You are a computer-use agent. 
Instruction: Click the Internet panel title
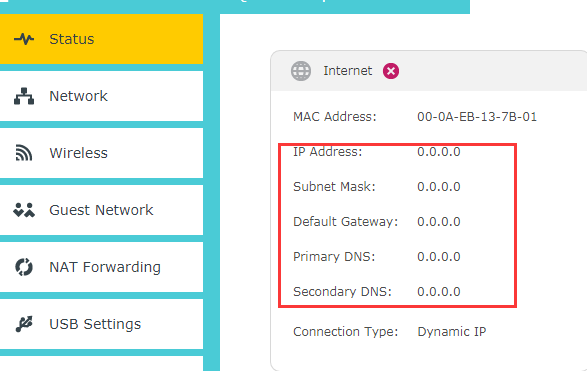[348, 71]
